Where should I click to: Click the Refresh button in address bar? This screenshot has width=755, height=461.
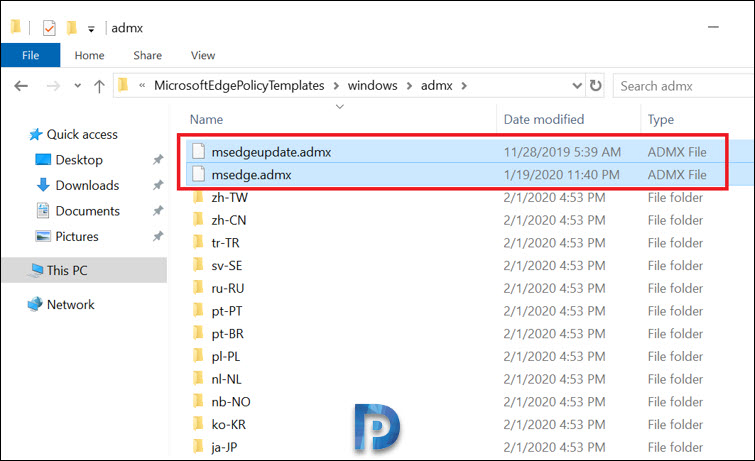point(596,86)
